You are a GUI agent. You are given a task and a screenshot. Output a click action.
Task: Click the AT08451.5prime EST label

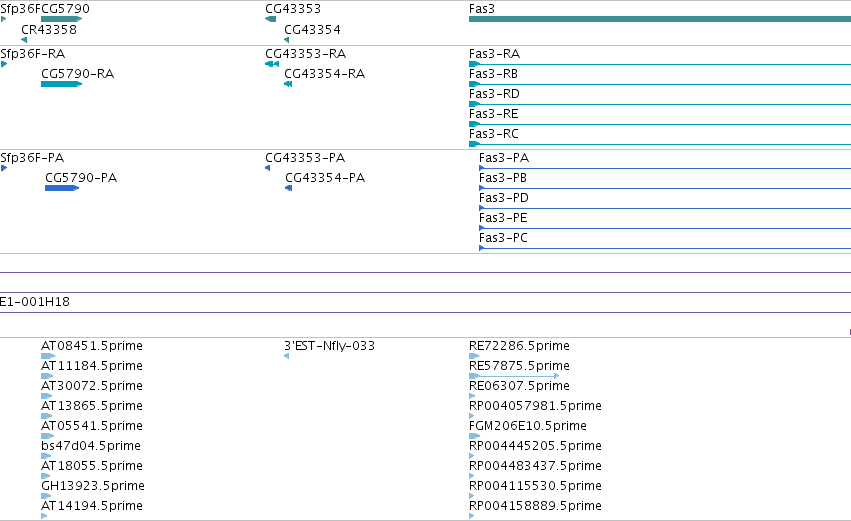click(x=92, y=346)
